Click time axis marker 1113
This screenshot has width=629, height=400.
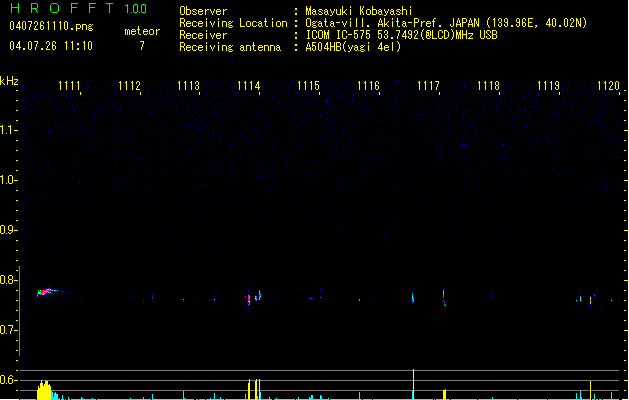(x=189, y=85)
